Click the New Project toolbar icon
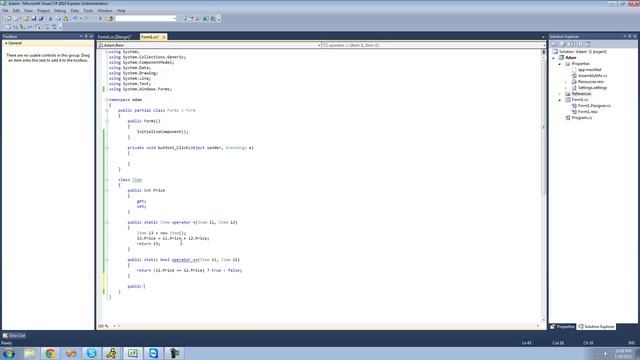The height and width of the screenshot is (360, 640). click(8, 19)
